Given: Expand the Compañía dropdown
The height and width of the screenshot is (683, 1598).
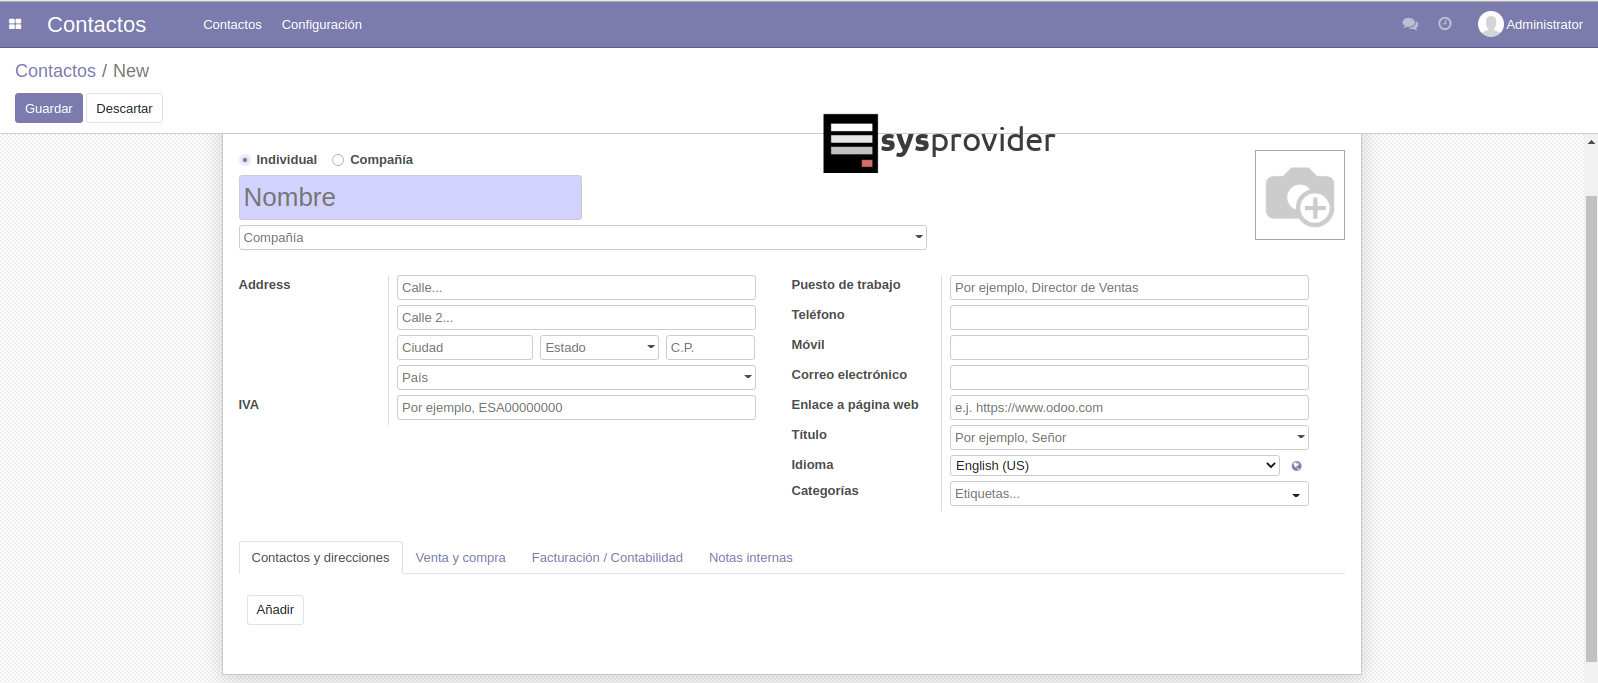Looking at the screenshot, I should coord(582,238).
